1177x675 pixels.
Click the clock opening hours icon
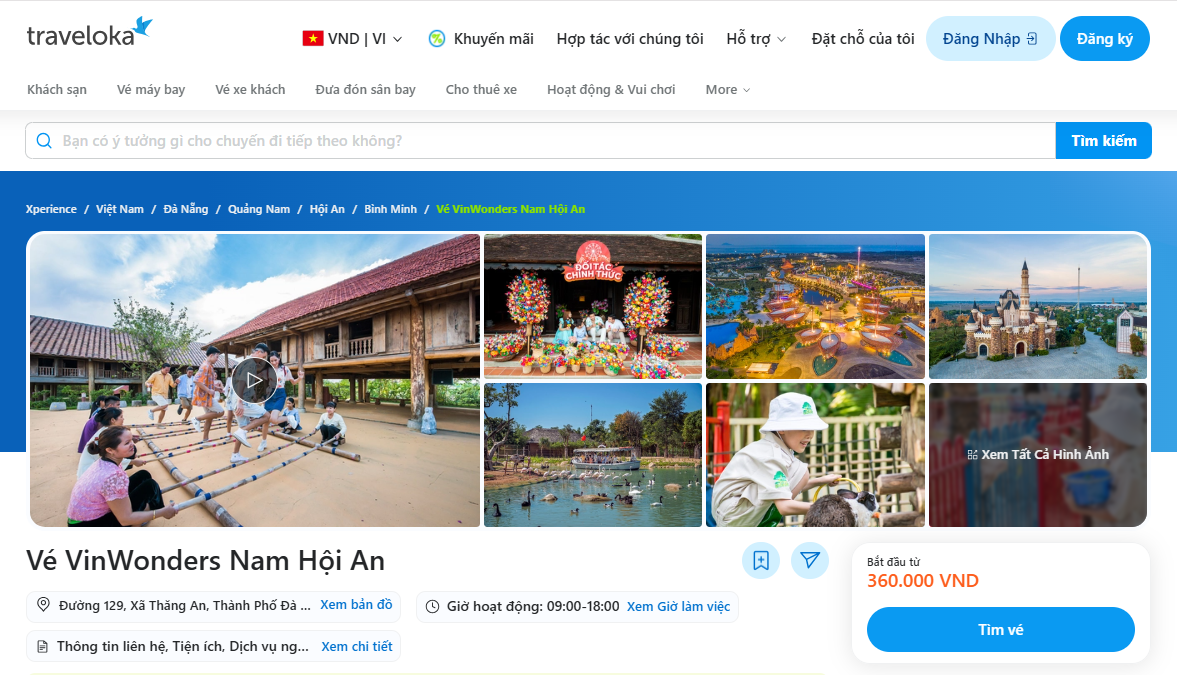432,606
